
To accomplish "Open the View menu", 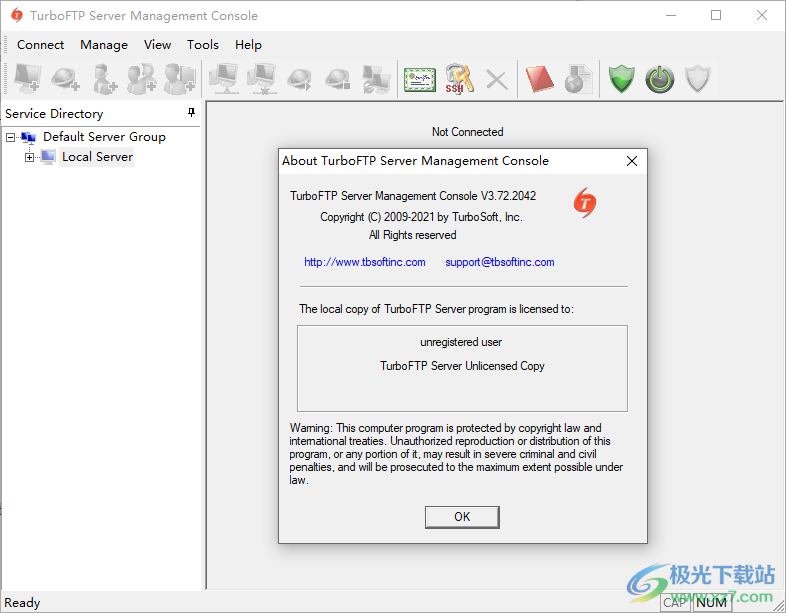I will click(x=157, y=45).
